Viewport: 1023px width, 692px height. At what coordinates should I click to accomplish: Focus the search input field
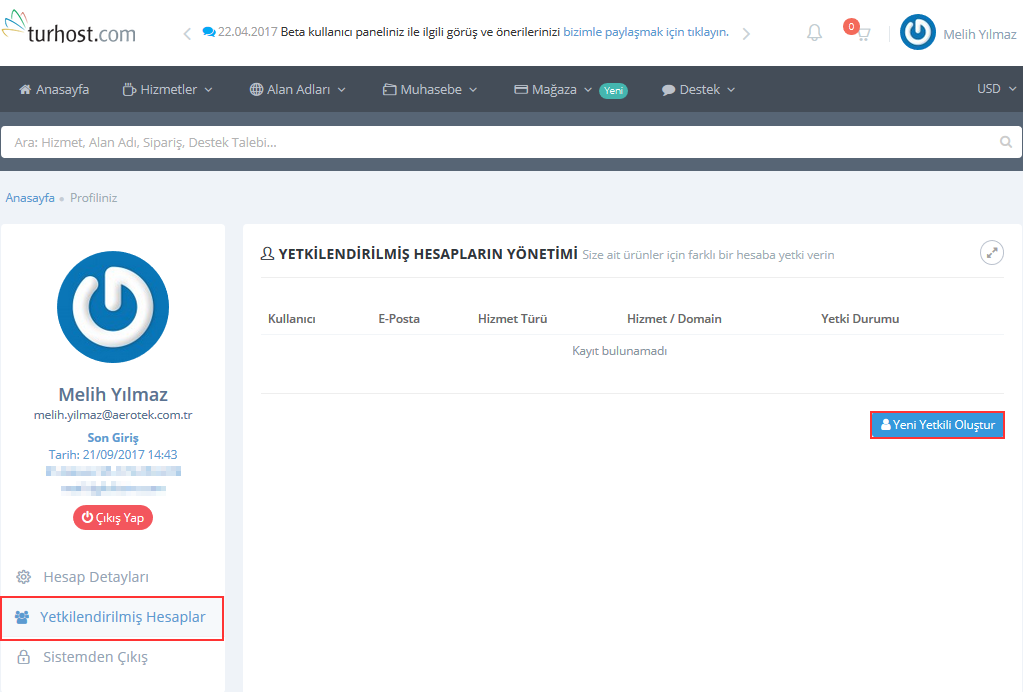[x=500, y=143]
